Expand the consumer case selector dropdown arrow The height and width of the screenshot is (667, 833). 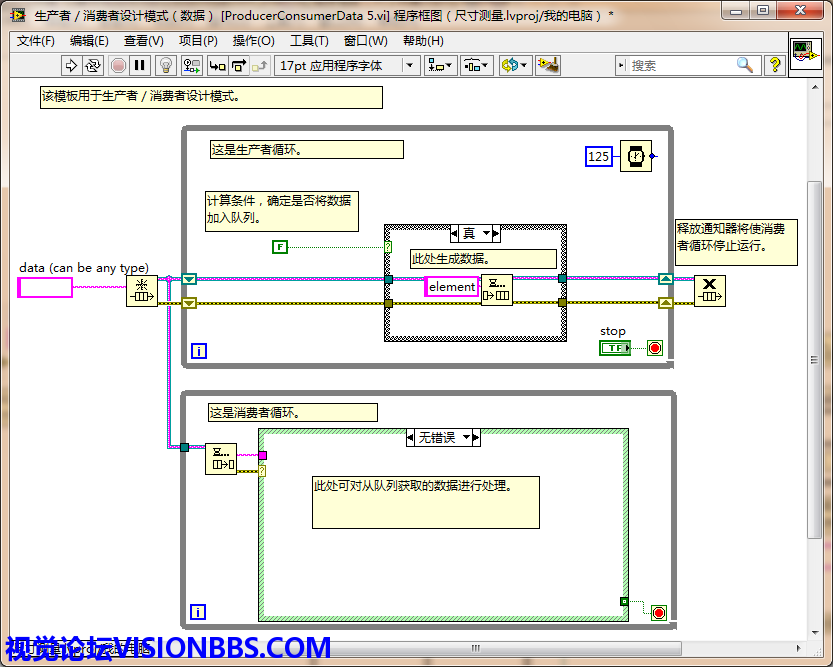(476, 438)
